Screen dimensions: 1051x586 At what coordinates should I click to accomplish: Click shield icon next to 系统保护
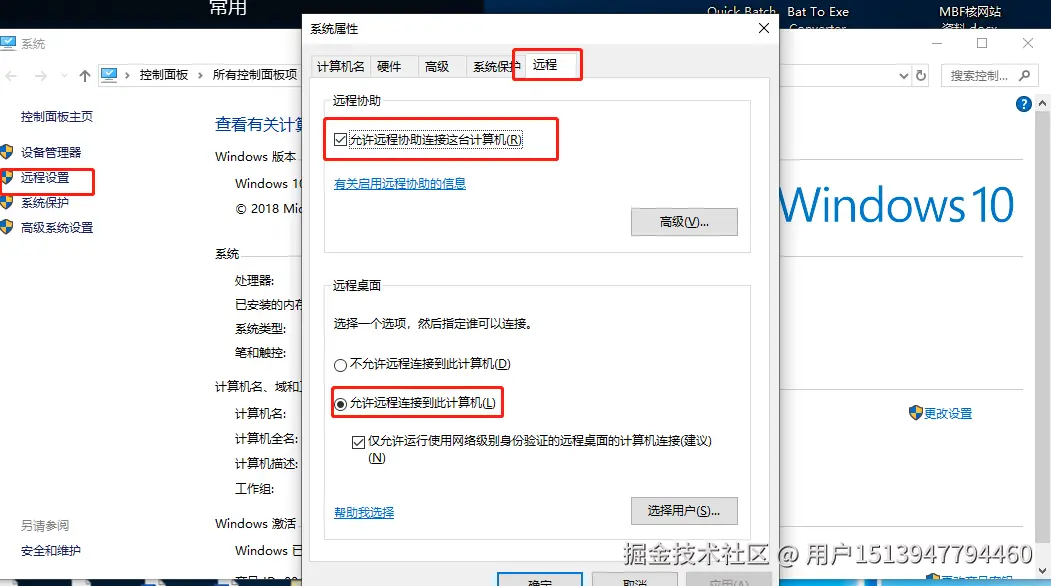click(x=7, y=202)
